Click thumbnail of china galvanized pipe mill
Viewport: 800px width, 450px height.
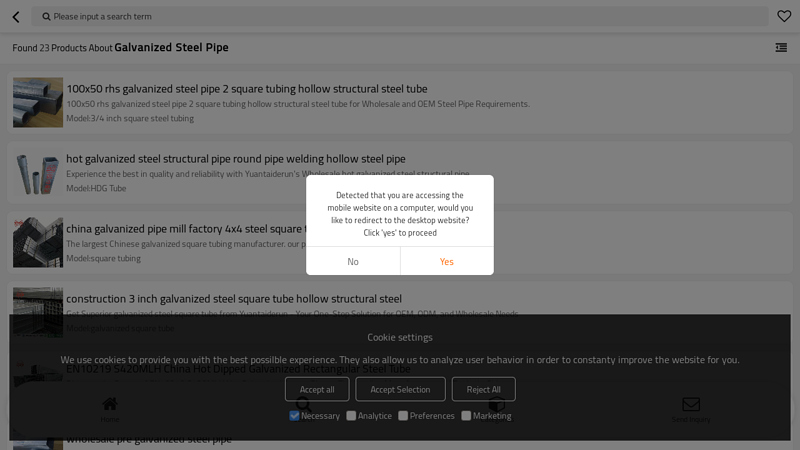coord(38,242)
